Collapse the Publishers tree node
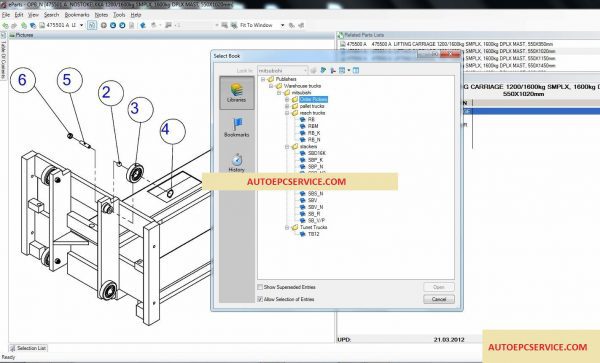 [x=263, y=79]
